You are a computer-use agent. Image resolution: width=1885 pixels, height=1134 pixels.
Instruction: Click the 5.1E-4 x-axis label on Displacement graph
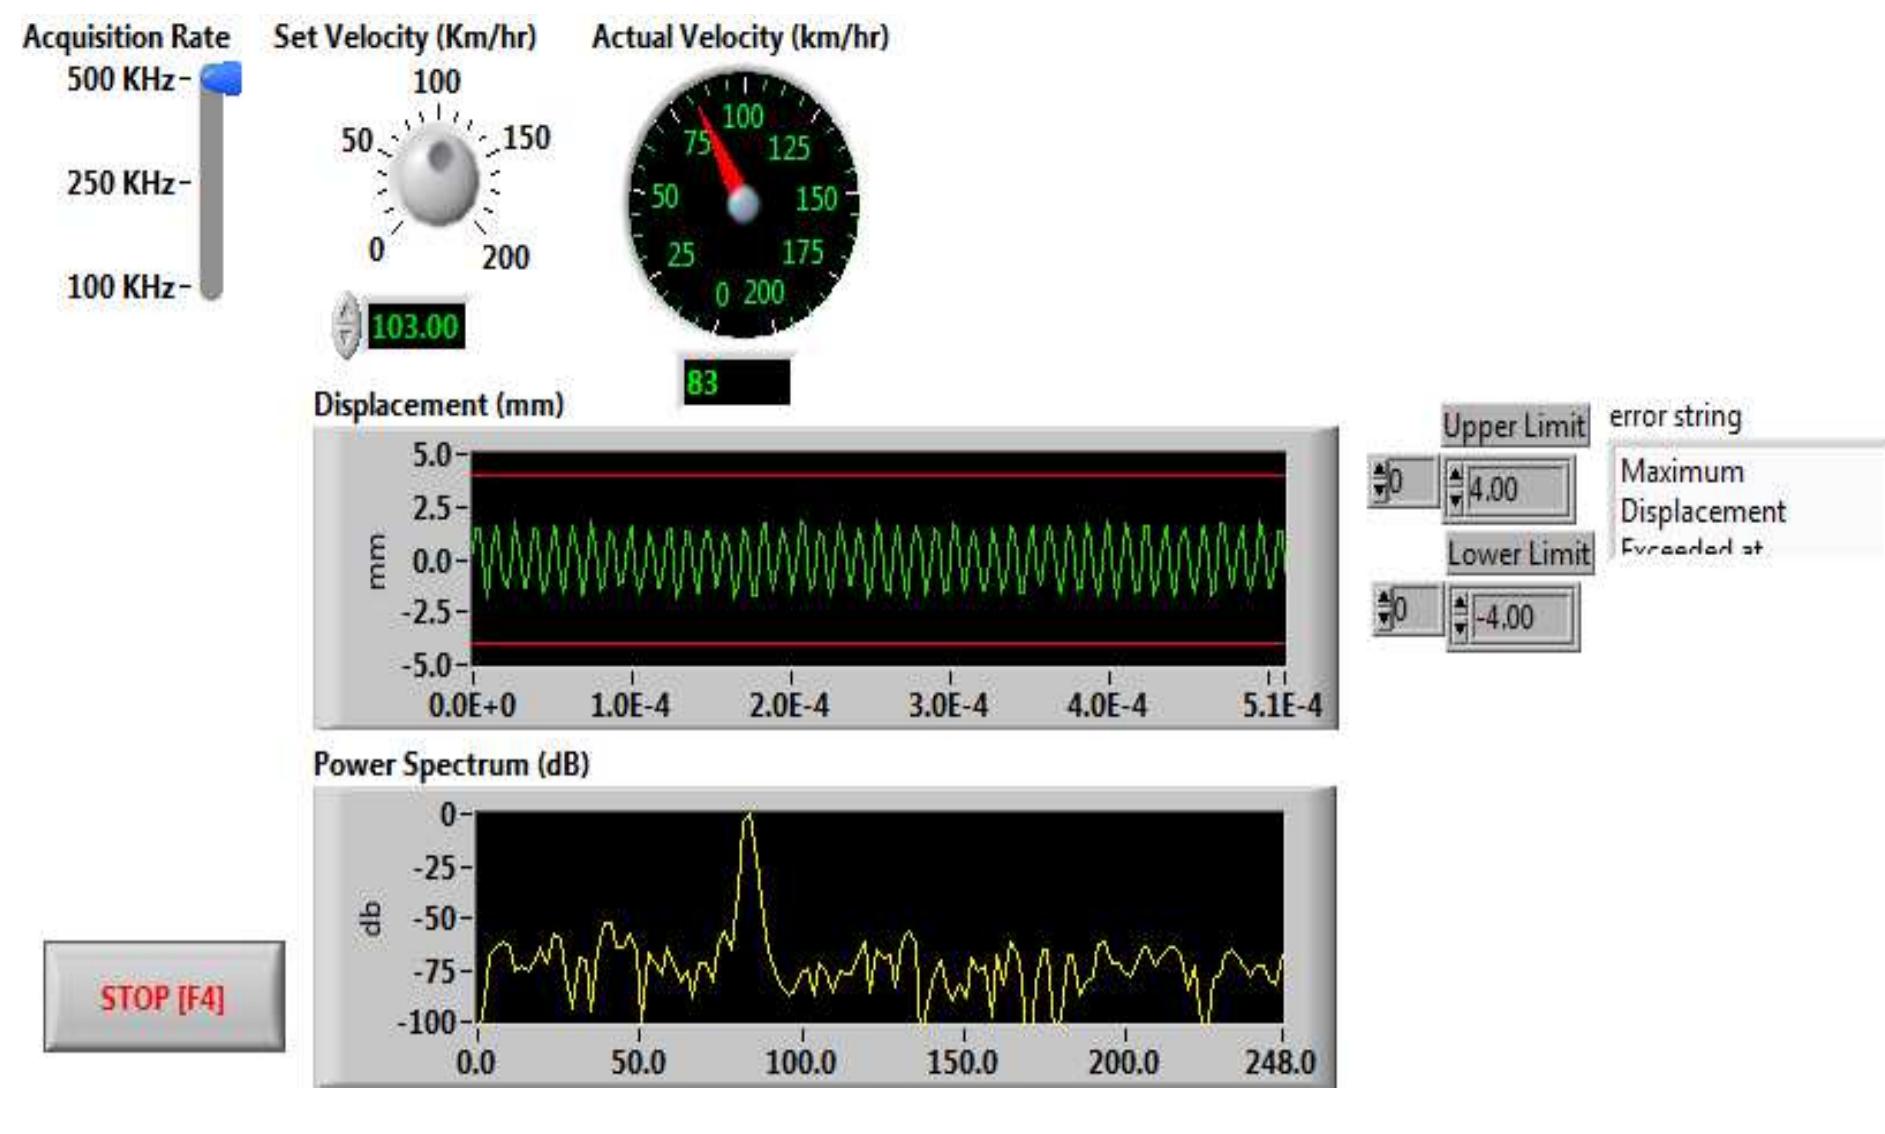pos(1282,705)
